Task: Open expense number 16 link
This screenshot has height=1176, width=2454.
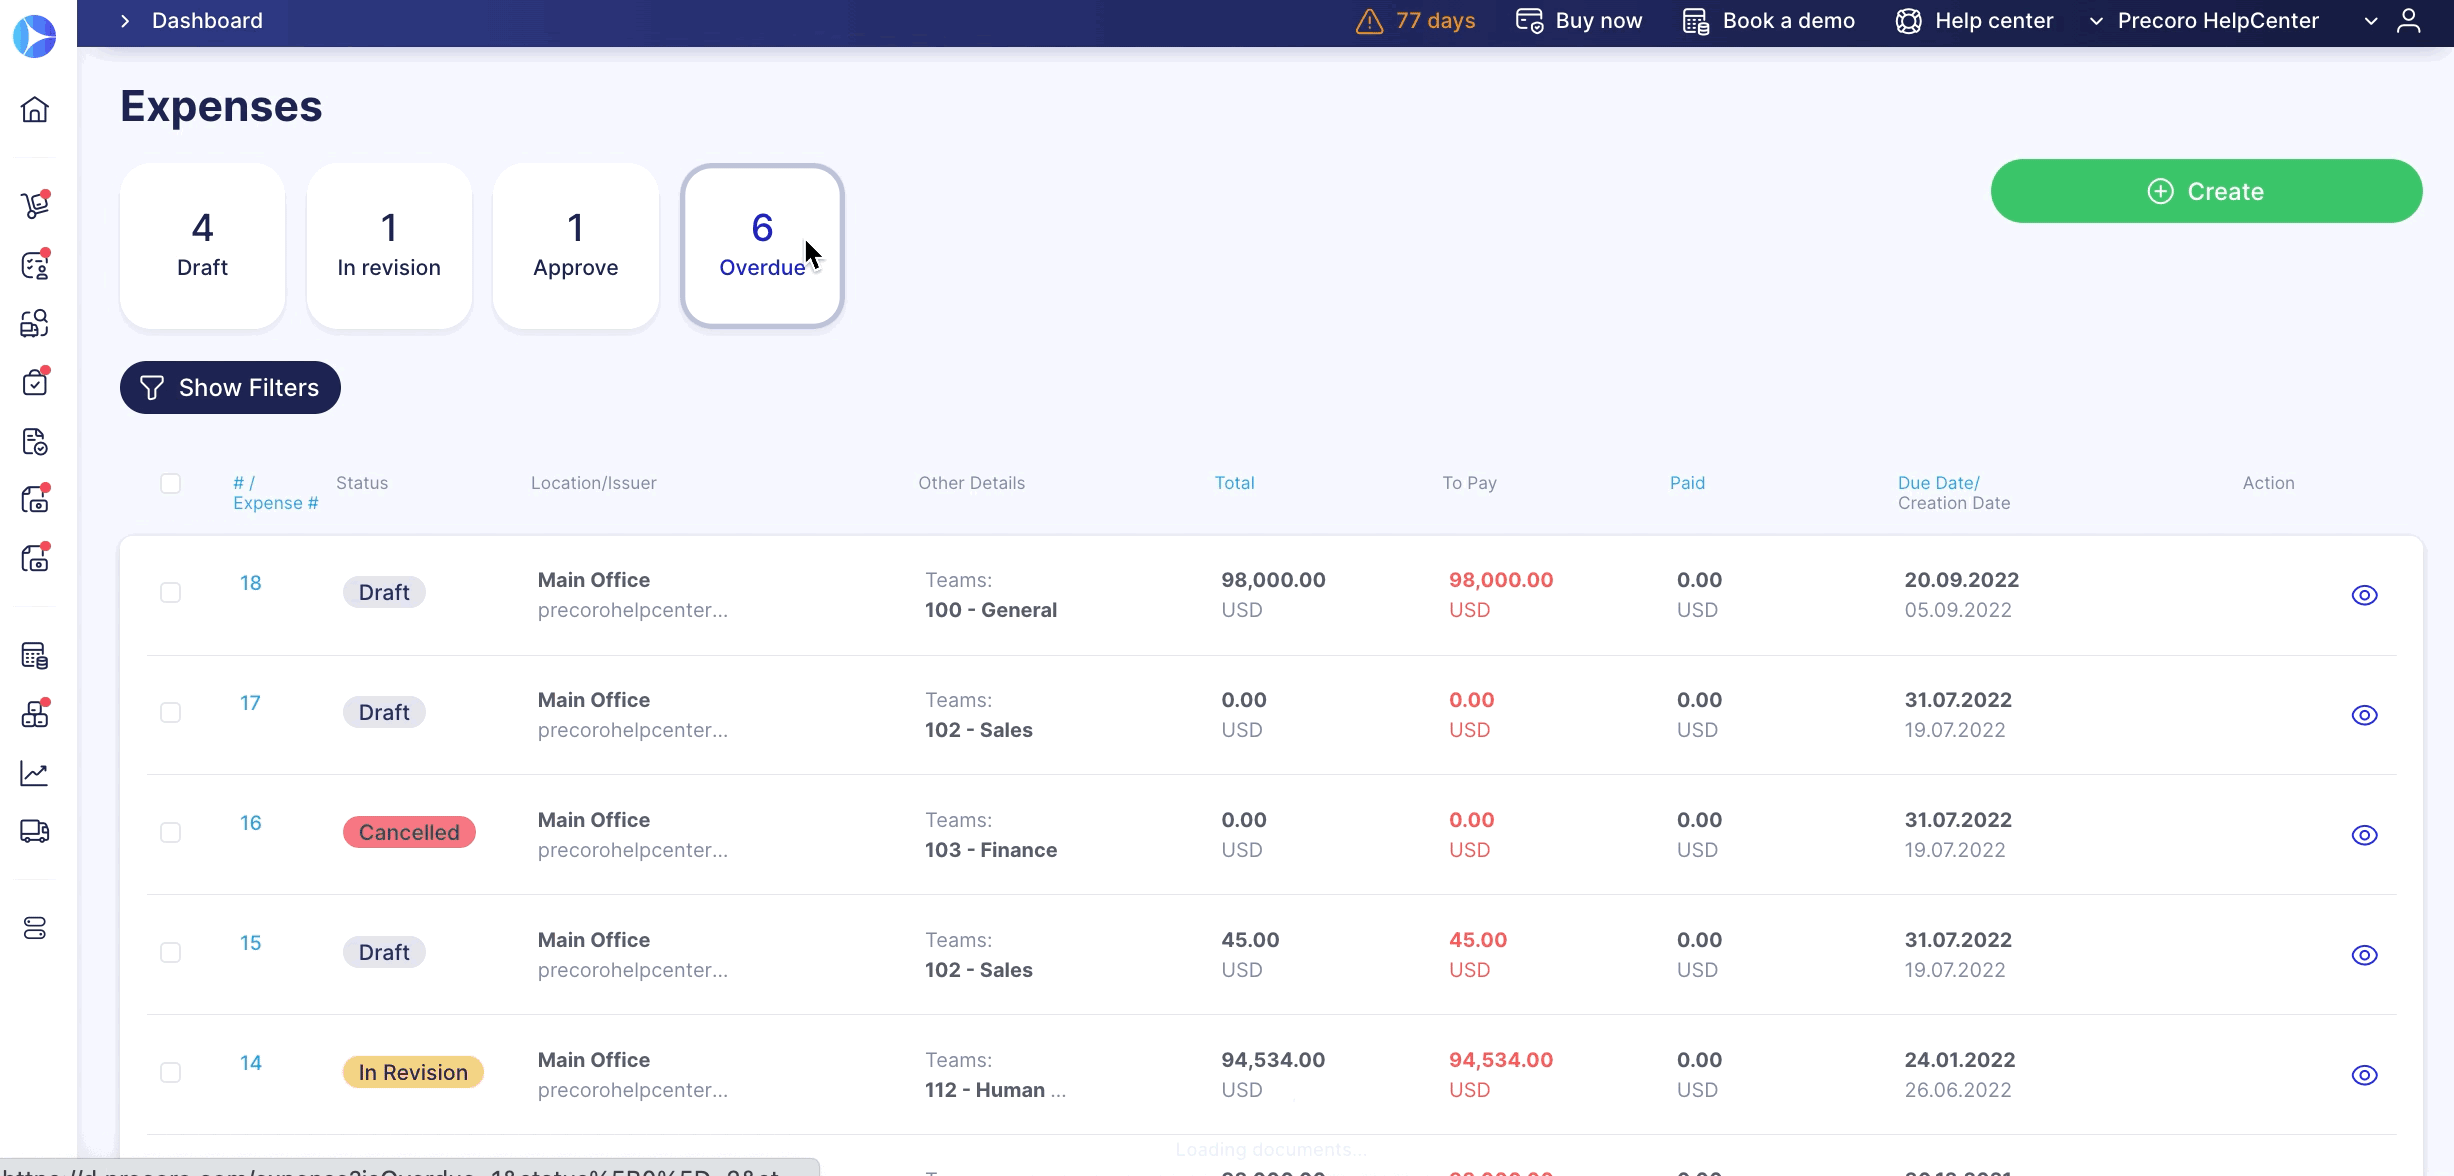Action: (x=250, y=823)
